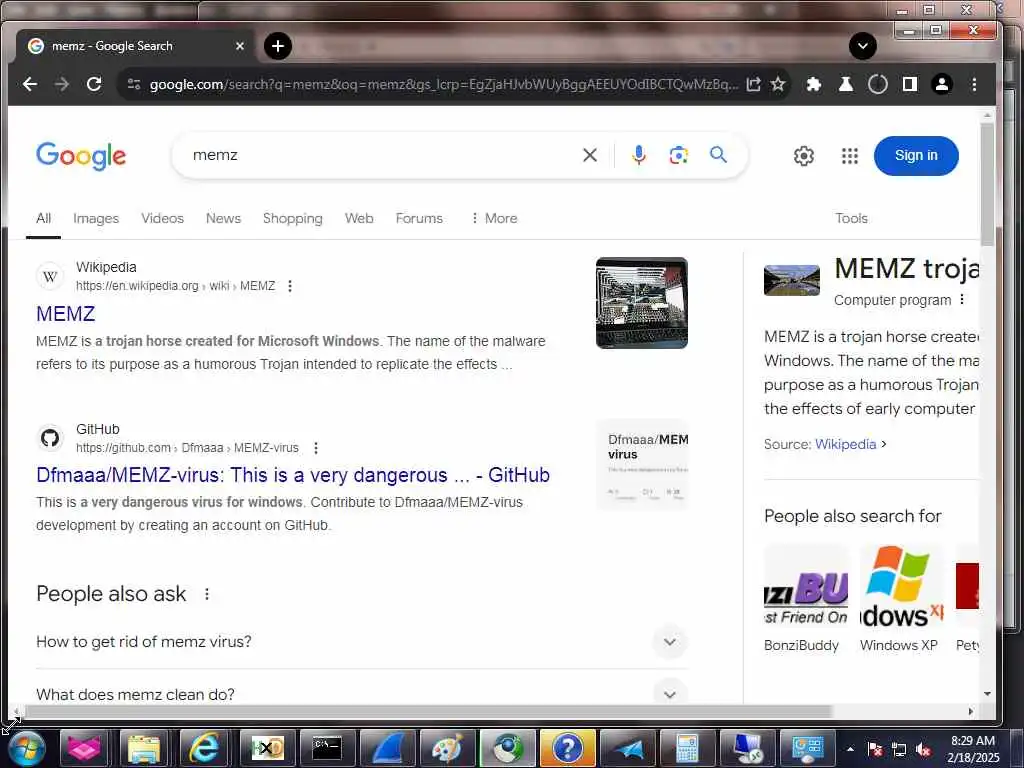Search by image with Google Lens

pos(679,155)
